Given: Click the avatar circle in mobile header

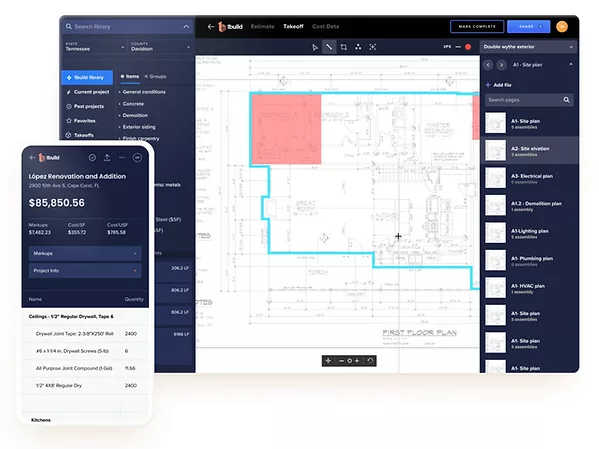Looking at the screenshot, I should (x=137, y=157).
